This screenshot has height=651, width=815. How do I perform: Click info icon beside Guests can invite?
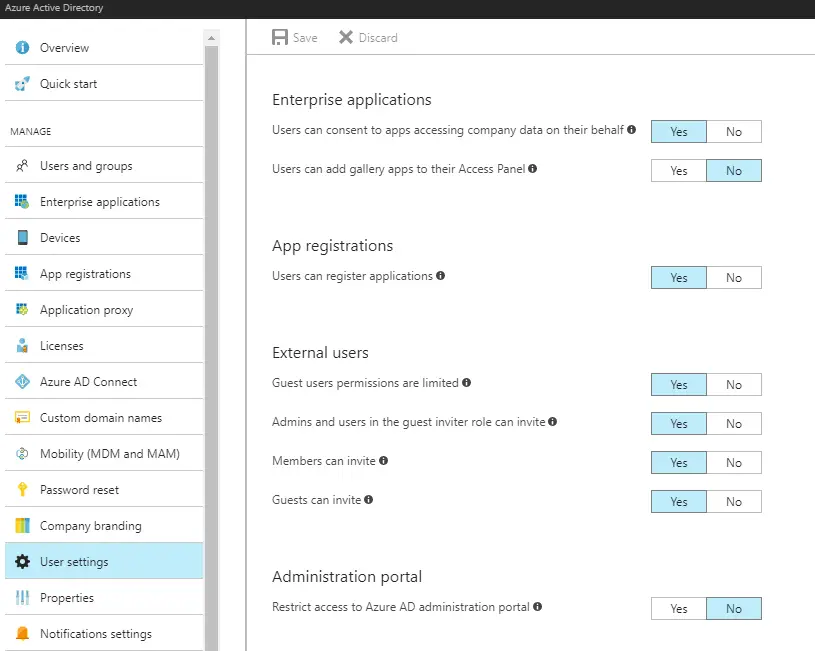coord(369,500)
